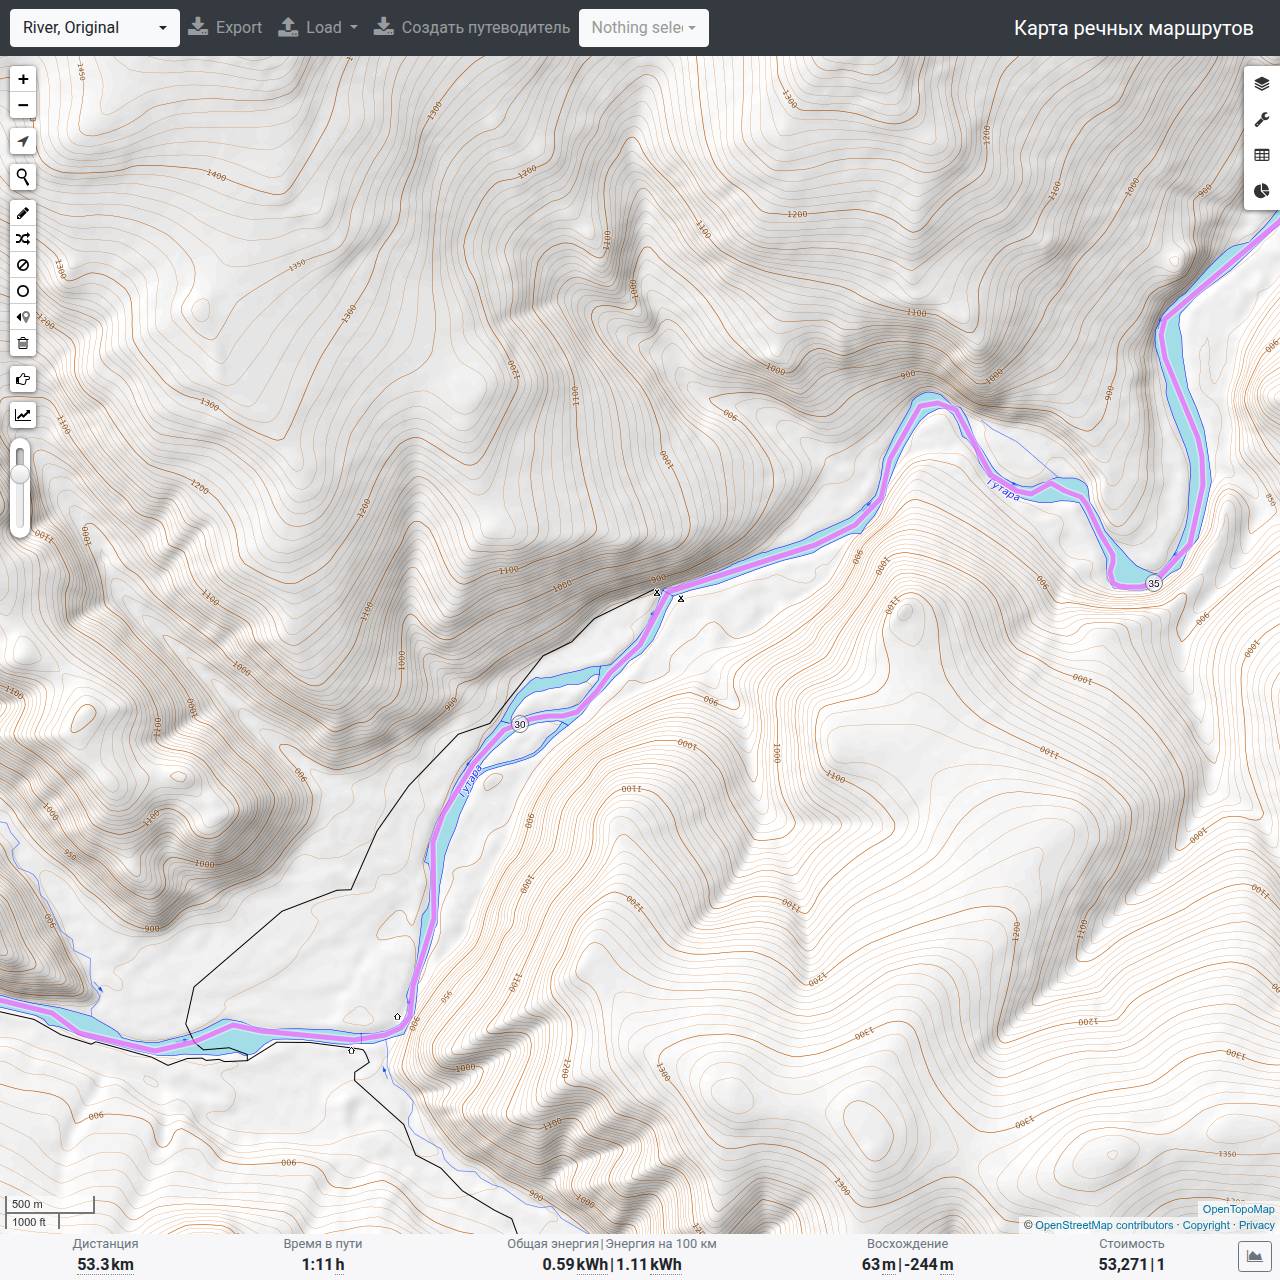Viewport: 1280px width, 1280px height.
Task: Click the Export button
Action: pos(225,28)
